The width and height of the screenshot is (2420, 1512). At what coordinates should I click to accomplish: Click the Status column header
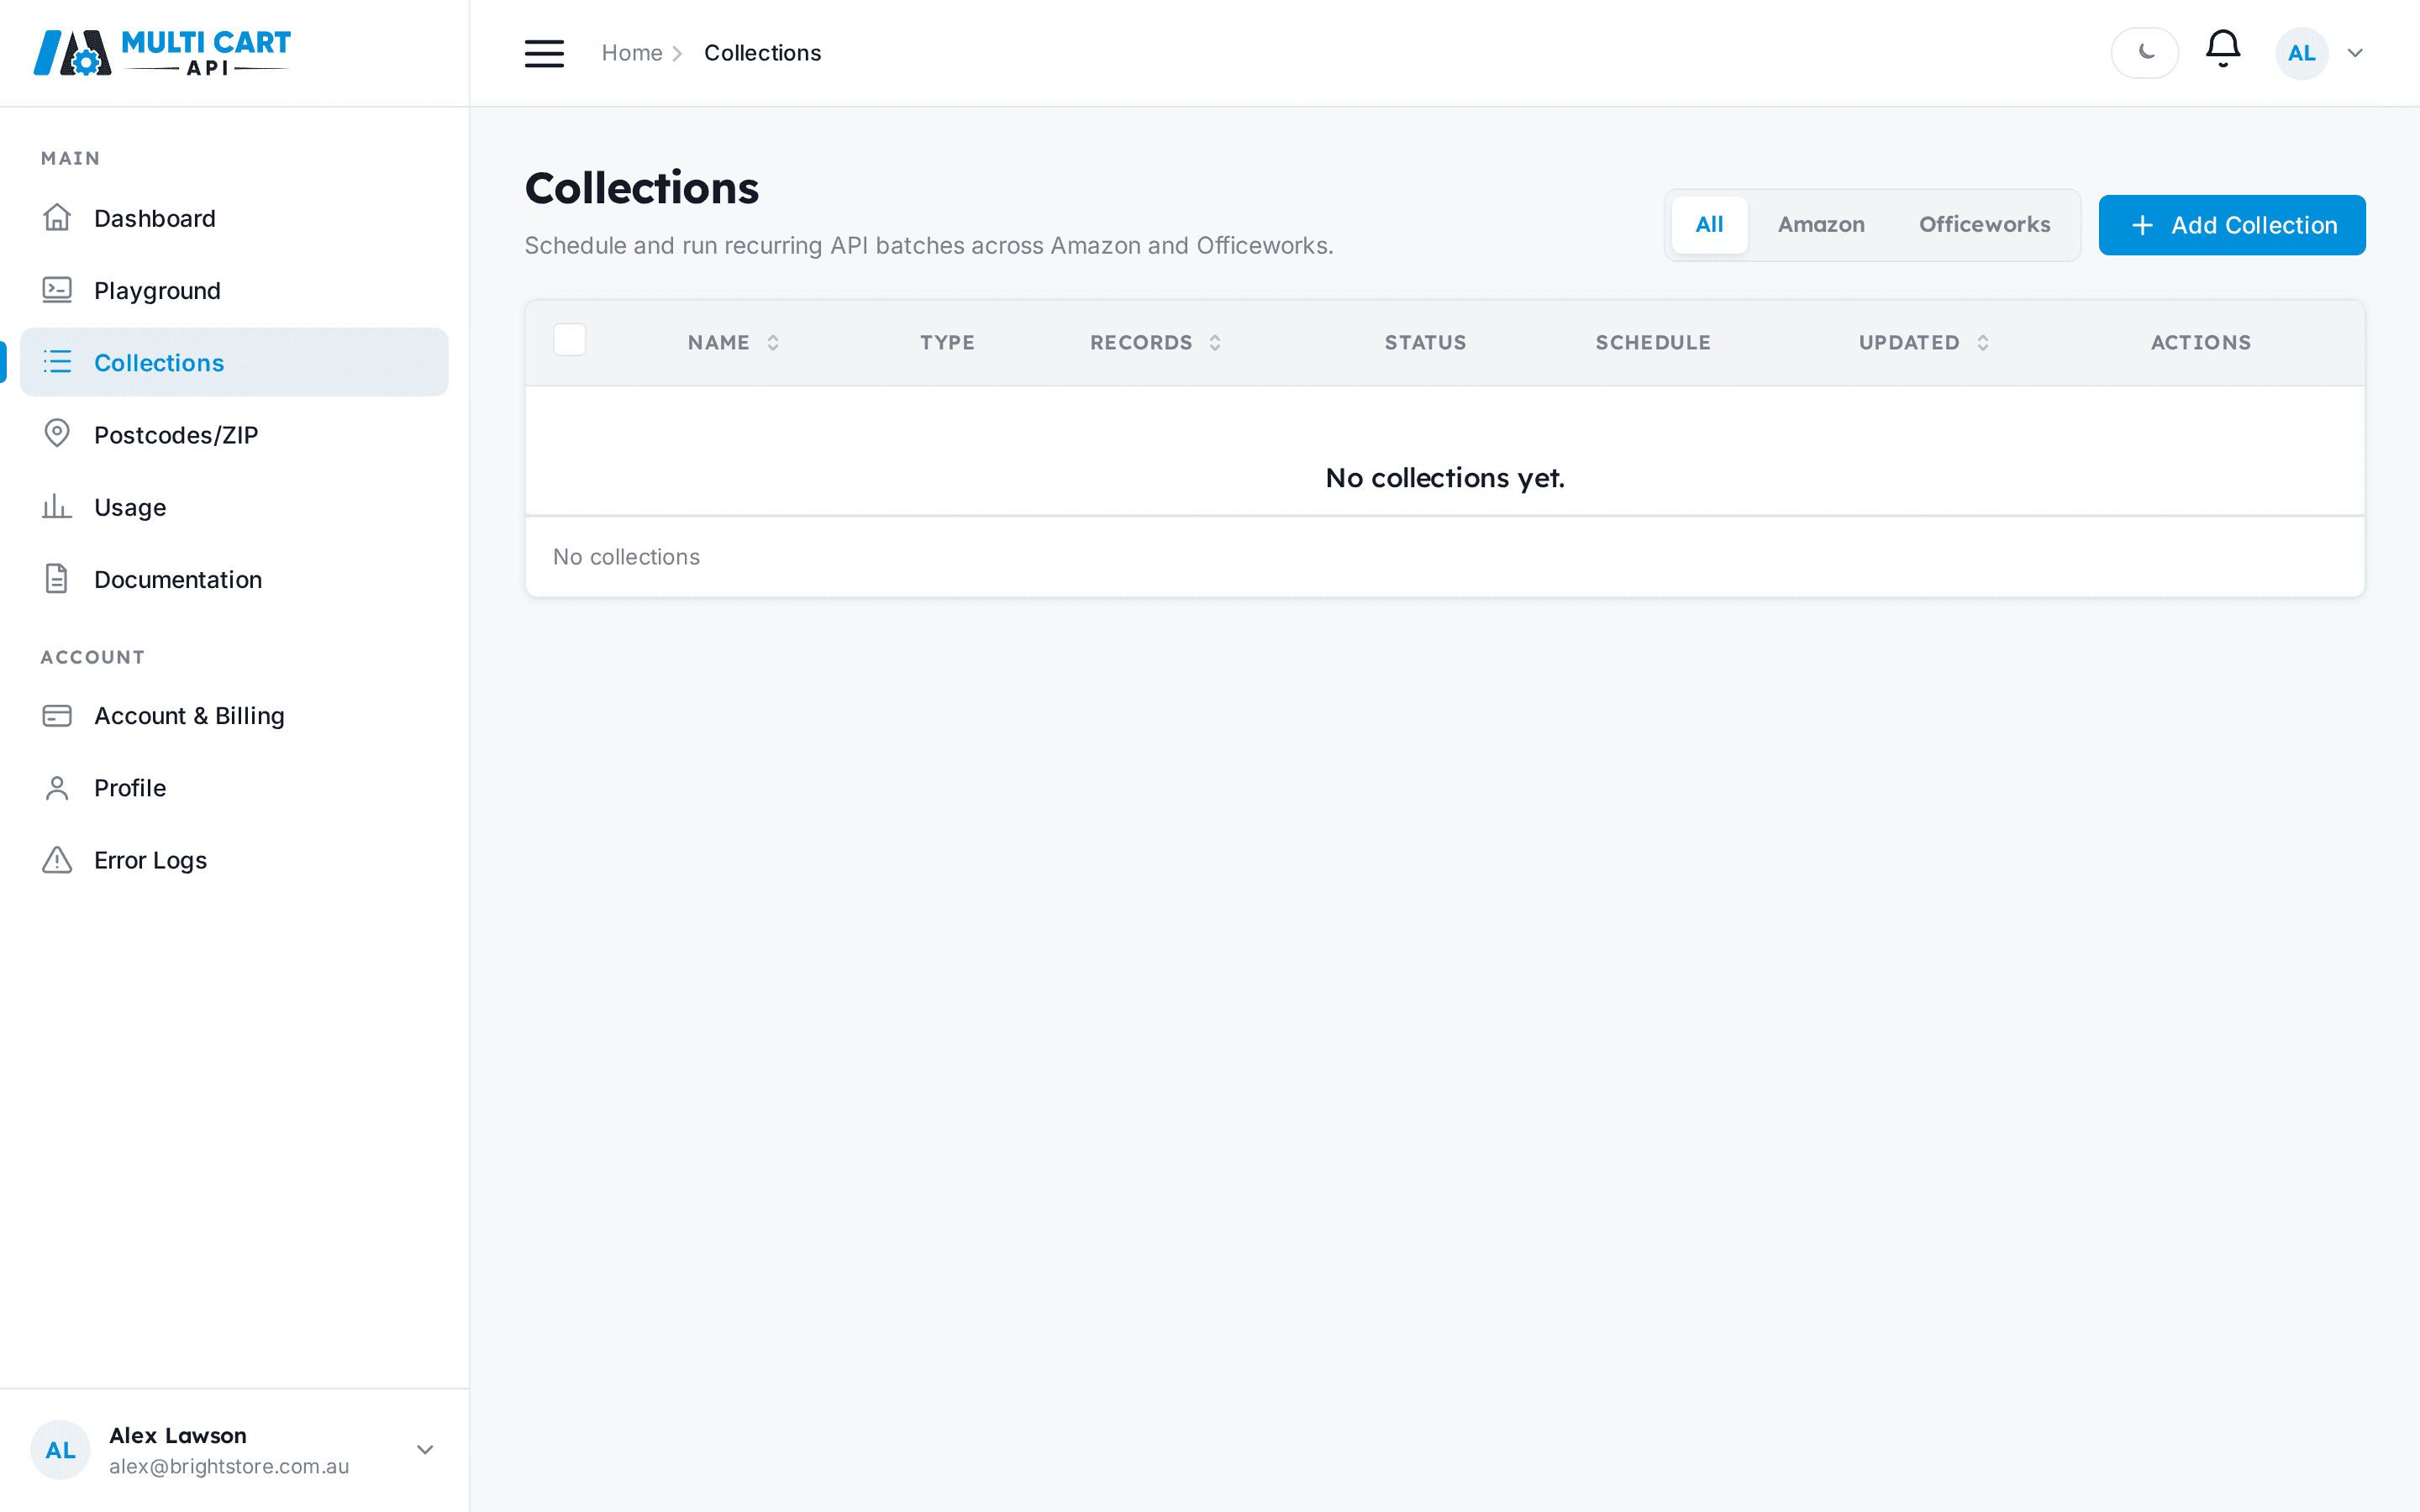[1425, 342]
